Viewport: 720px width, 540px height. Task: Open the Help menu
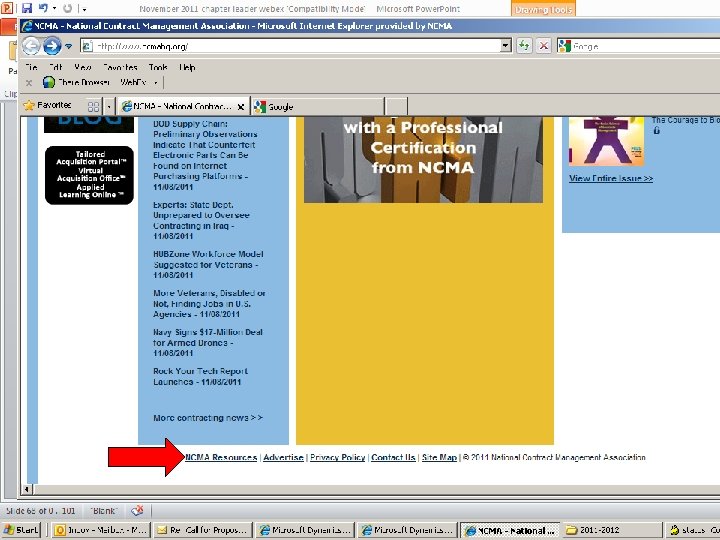[187, 67]
